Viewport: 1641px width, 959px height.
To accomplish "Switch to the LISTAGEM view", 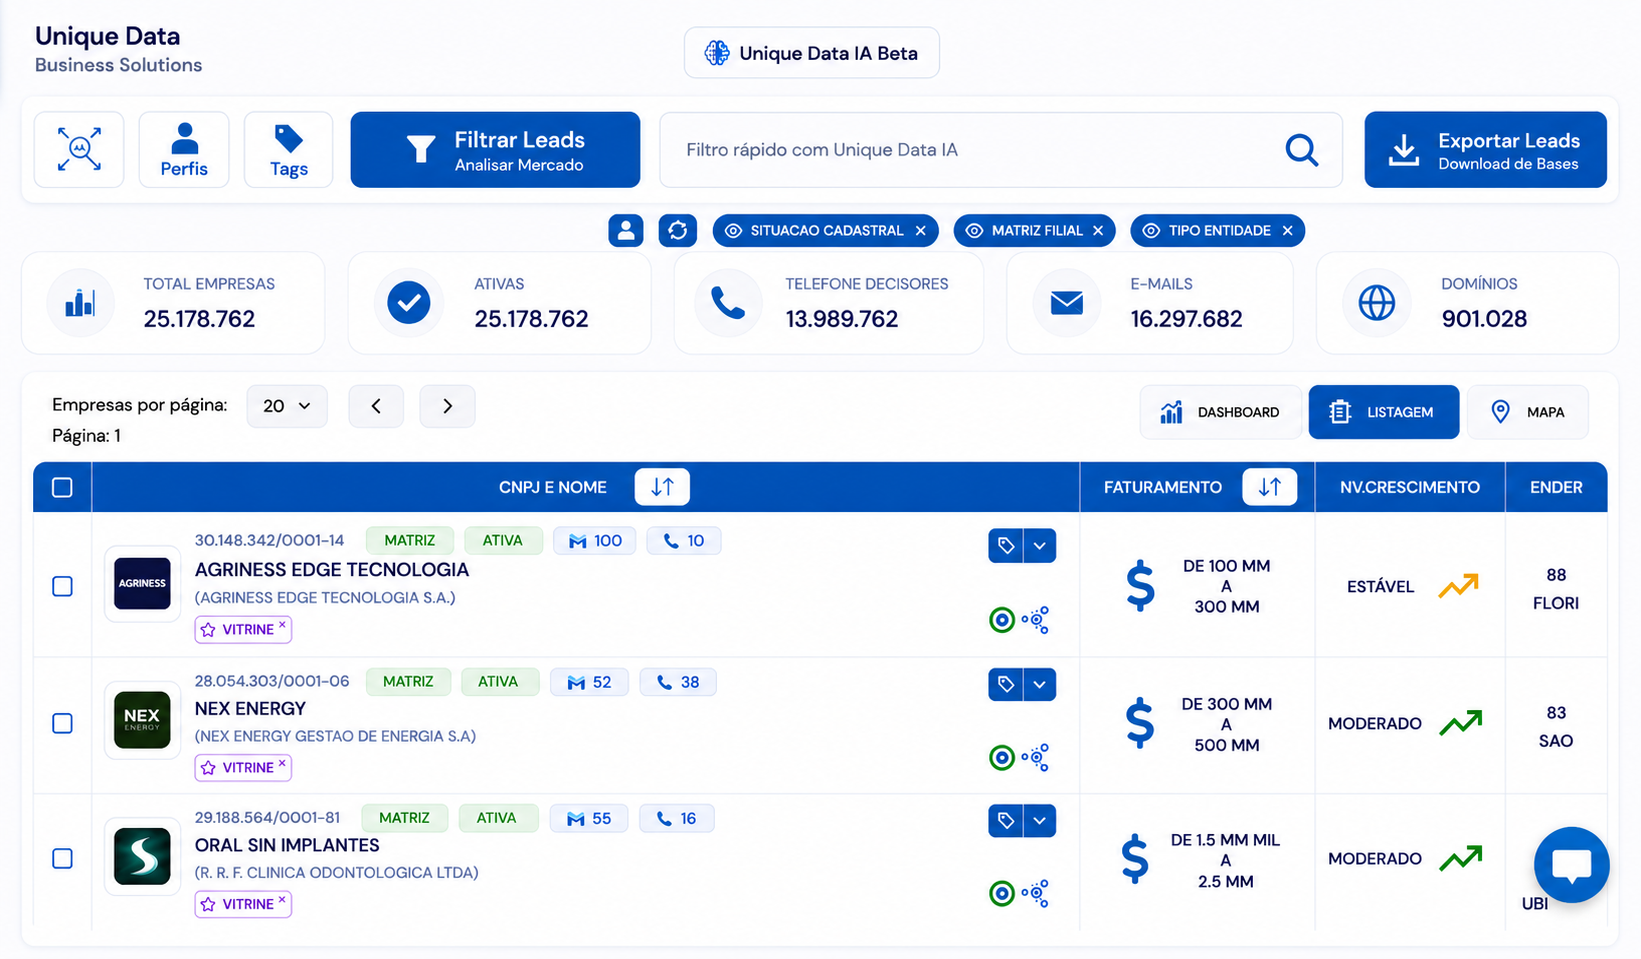I will 1384,412.
